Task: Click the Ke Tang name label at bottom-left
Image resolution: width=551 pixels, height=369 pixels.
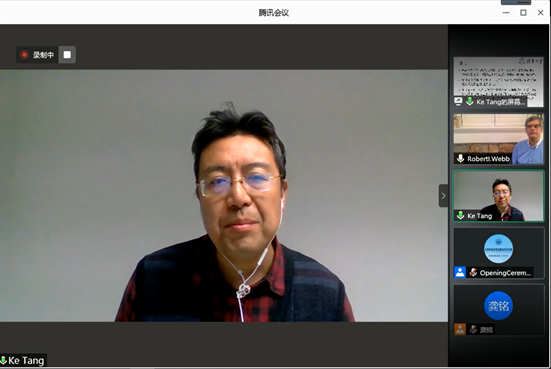Action: coord(26,361)
